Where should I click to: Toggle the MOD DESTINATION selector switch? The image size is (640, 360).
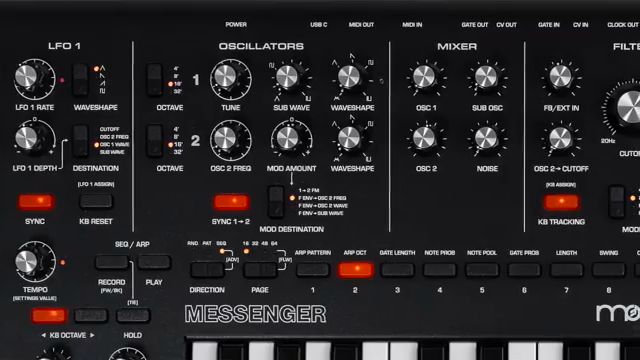pyautogui.click(x=276, y=202)
